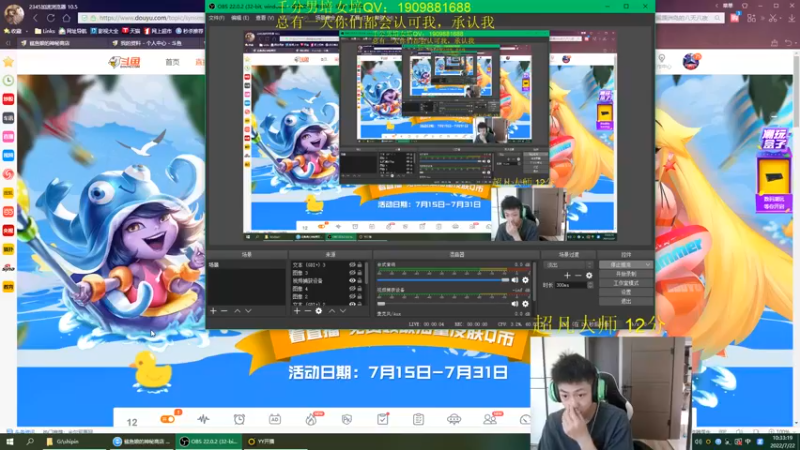The image size is (800, 450).
Task: Remove scene transition with minus icon
Action: click(578, 276)
